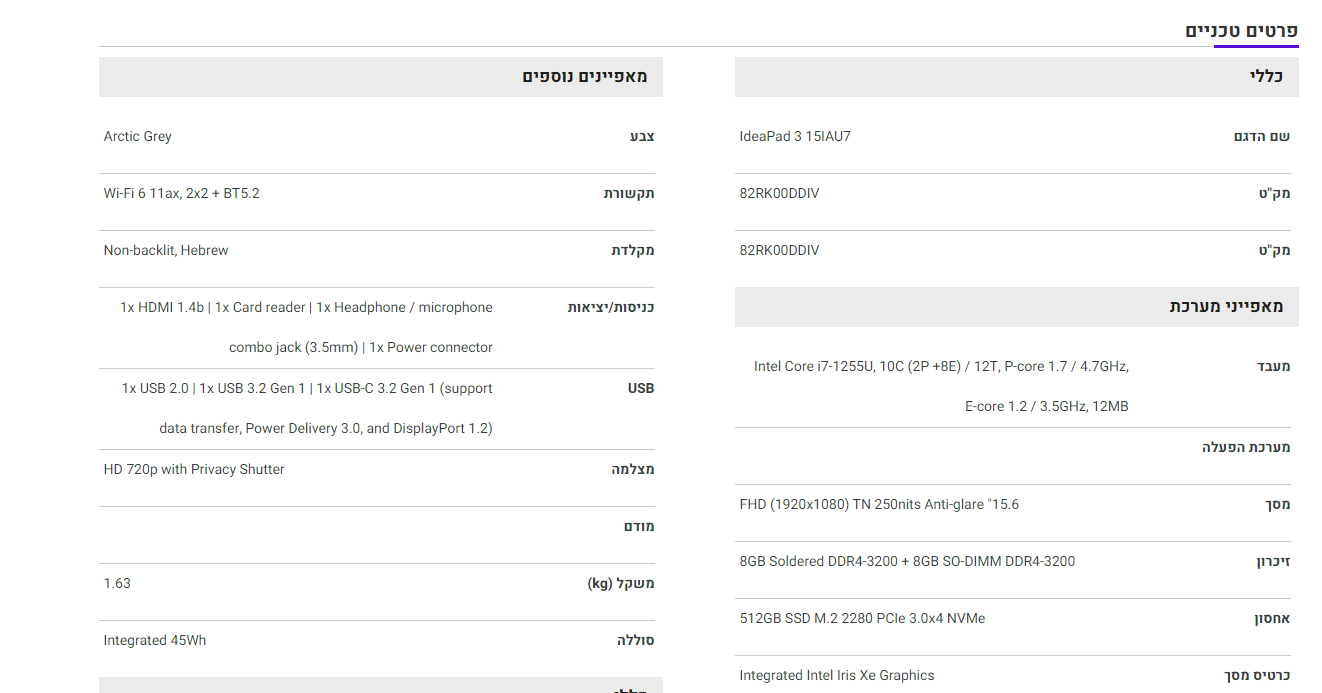Click the שם הדגם label
Screen dimensions: 1322x693
click(x=1262, y=136)
